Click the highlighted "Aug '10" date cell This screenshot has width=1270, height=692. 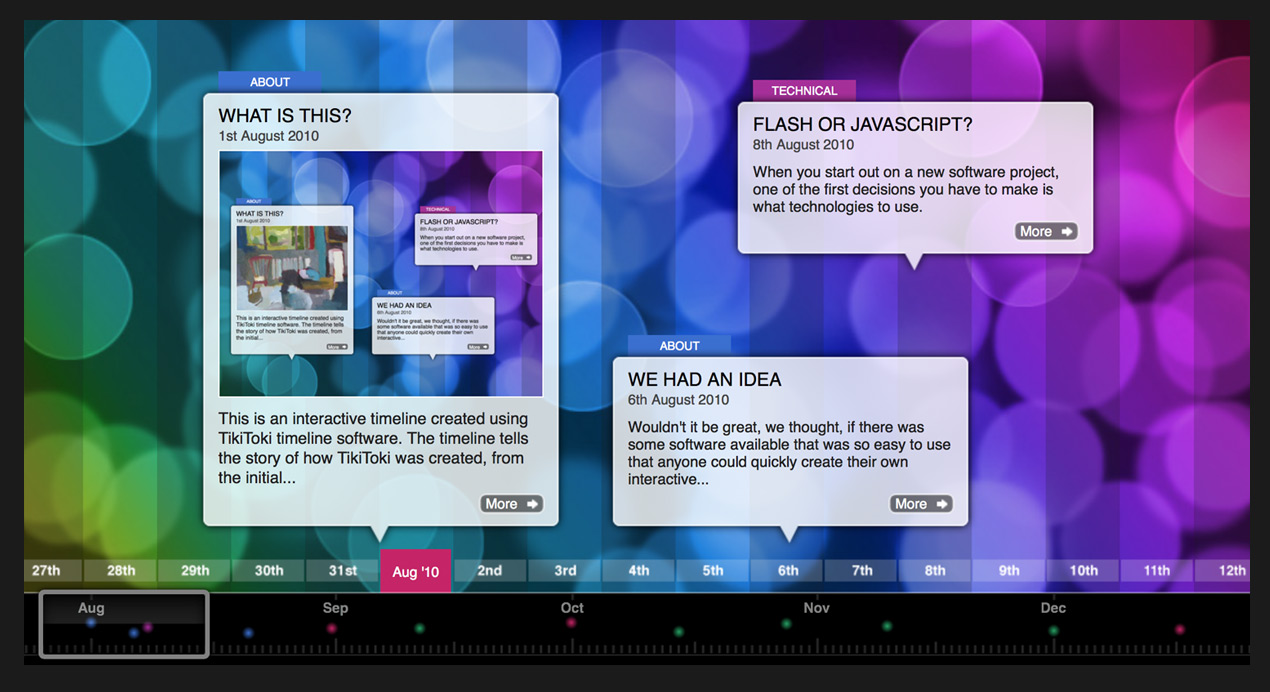[415, 571]
